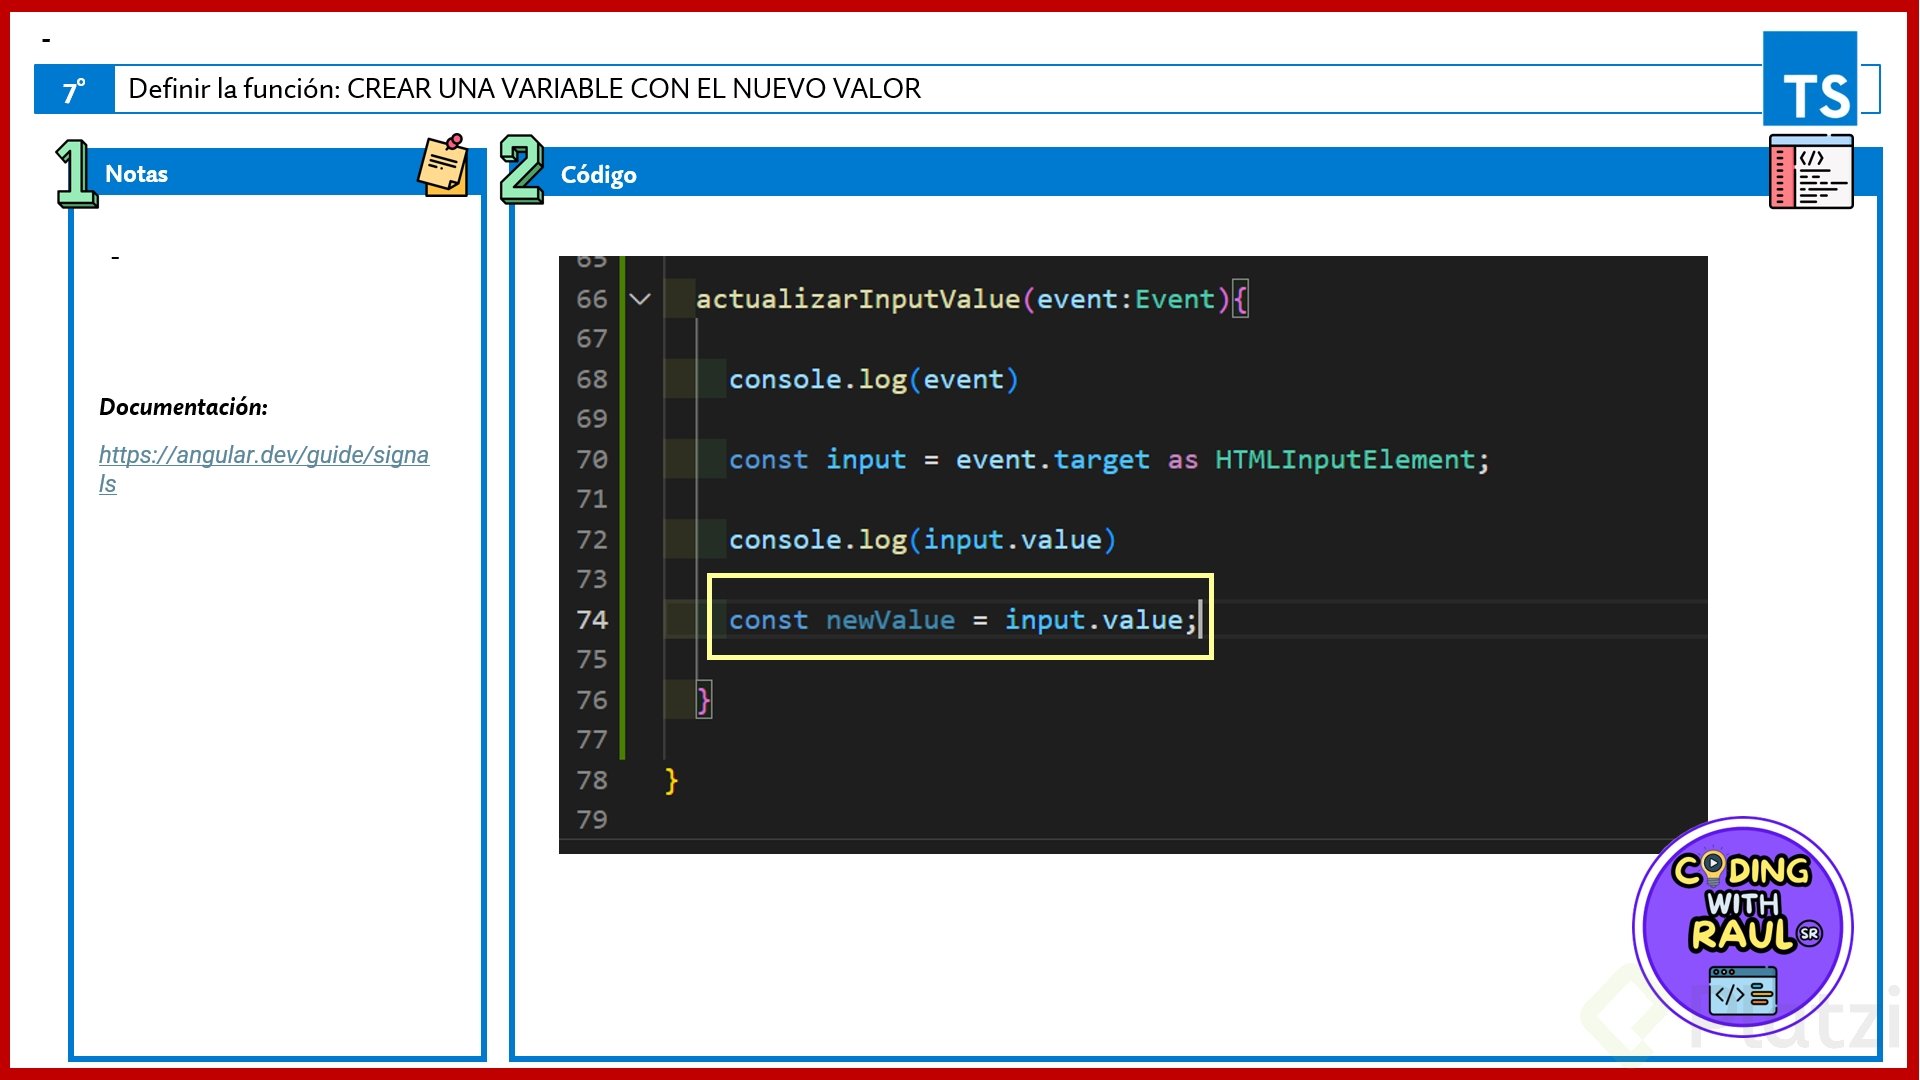Click the HTMLInputElement type in line 70

point(1345,460)
